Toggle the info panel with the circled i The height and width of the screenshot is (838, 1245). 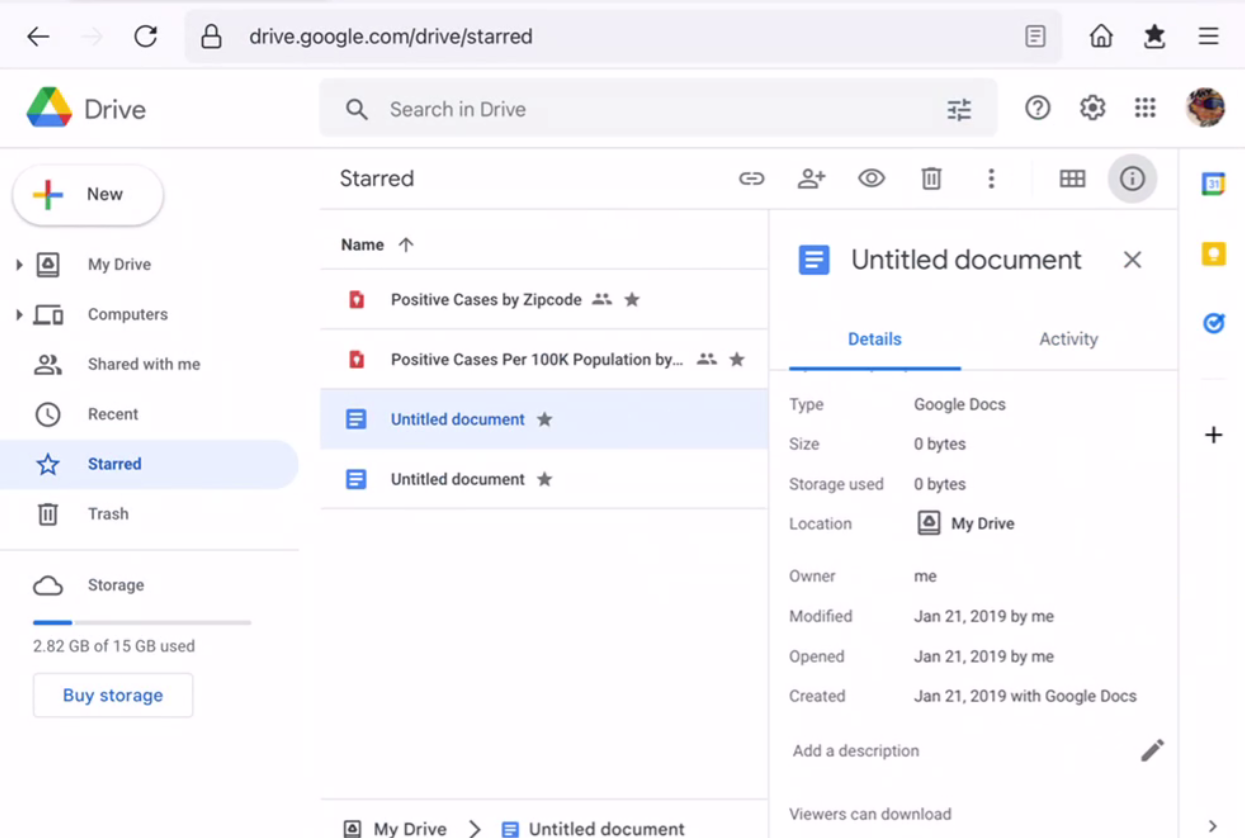pos(1132,178)
